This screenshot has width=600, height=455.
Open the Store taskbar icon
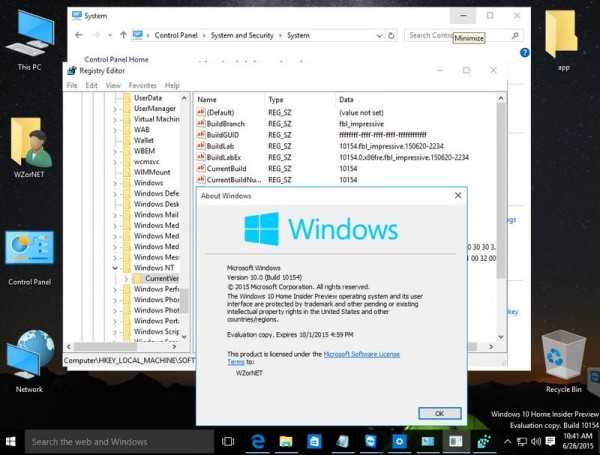(314, 442)
